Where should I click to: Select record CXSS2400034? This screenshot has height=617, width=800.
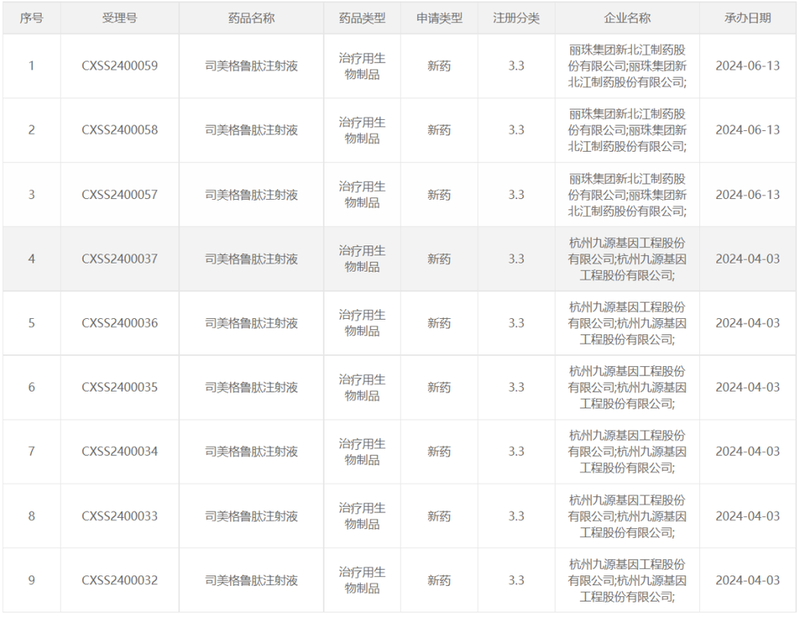pos(120,451)
